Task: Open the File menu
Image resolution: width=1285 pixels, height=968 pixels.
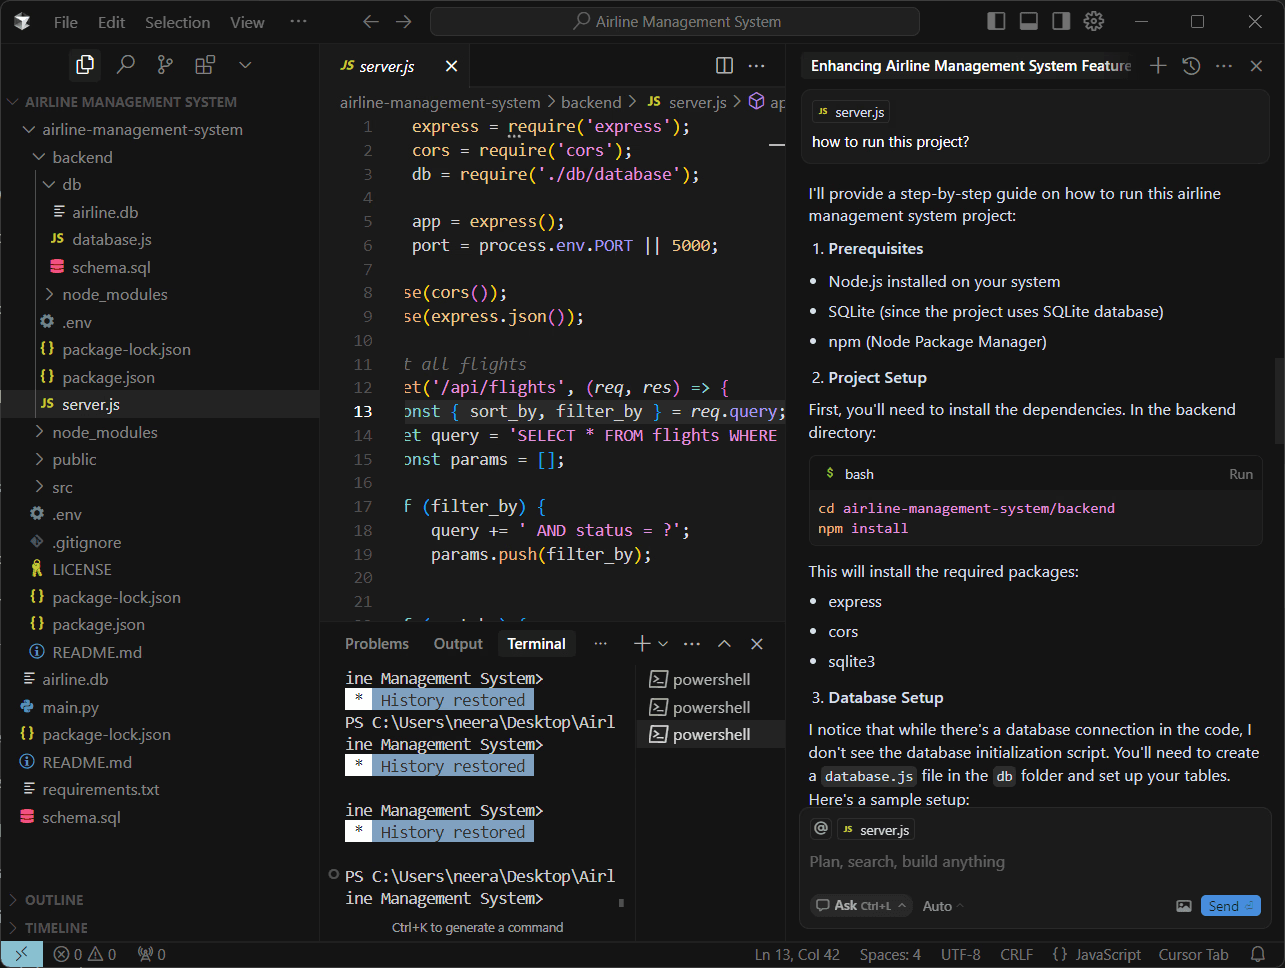Action: point(65,21)
